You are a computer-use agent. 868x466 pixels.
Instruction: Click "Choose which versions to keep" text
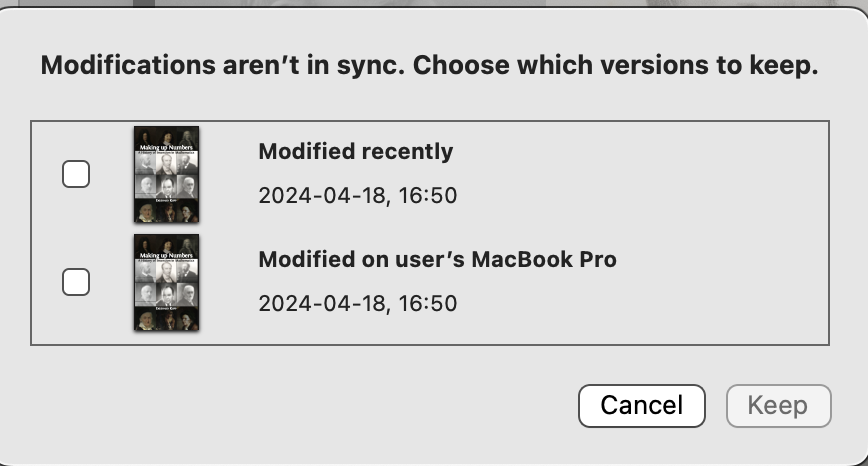point(616,67)
